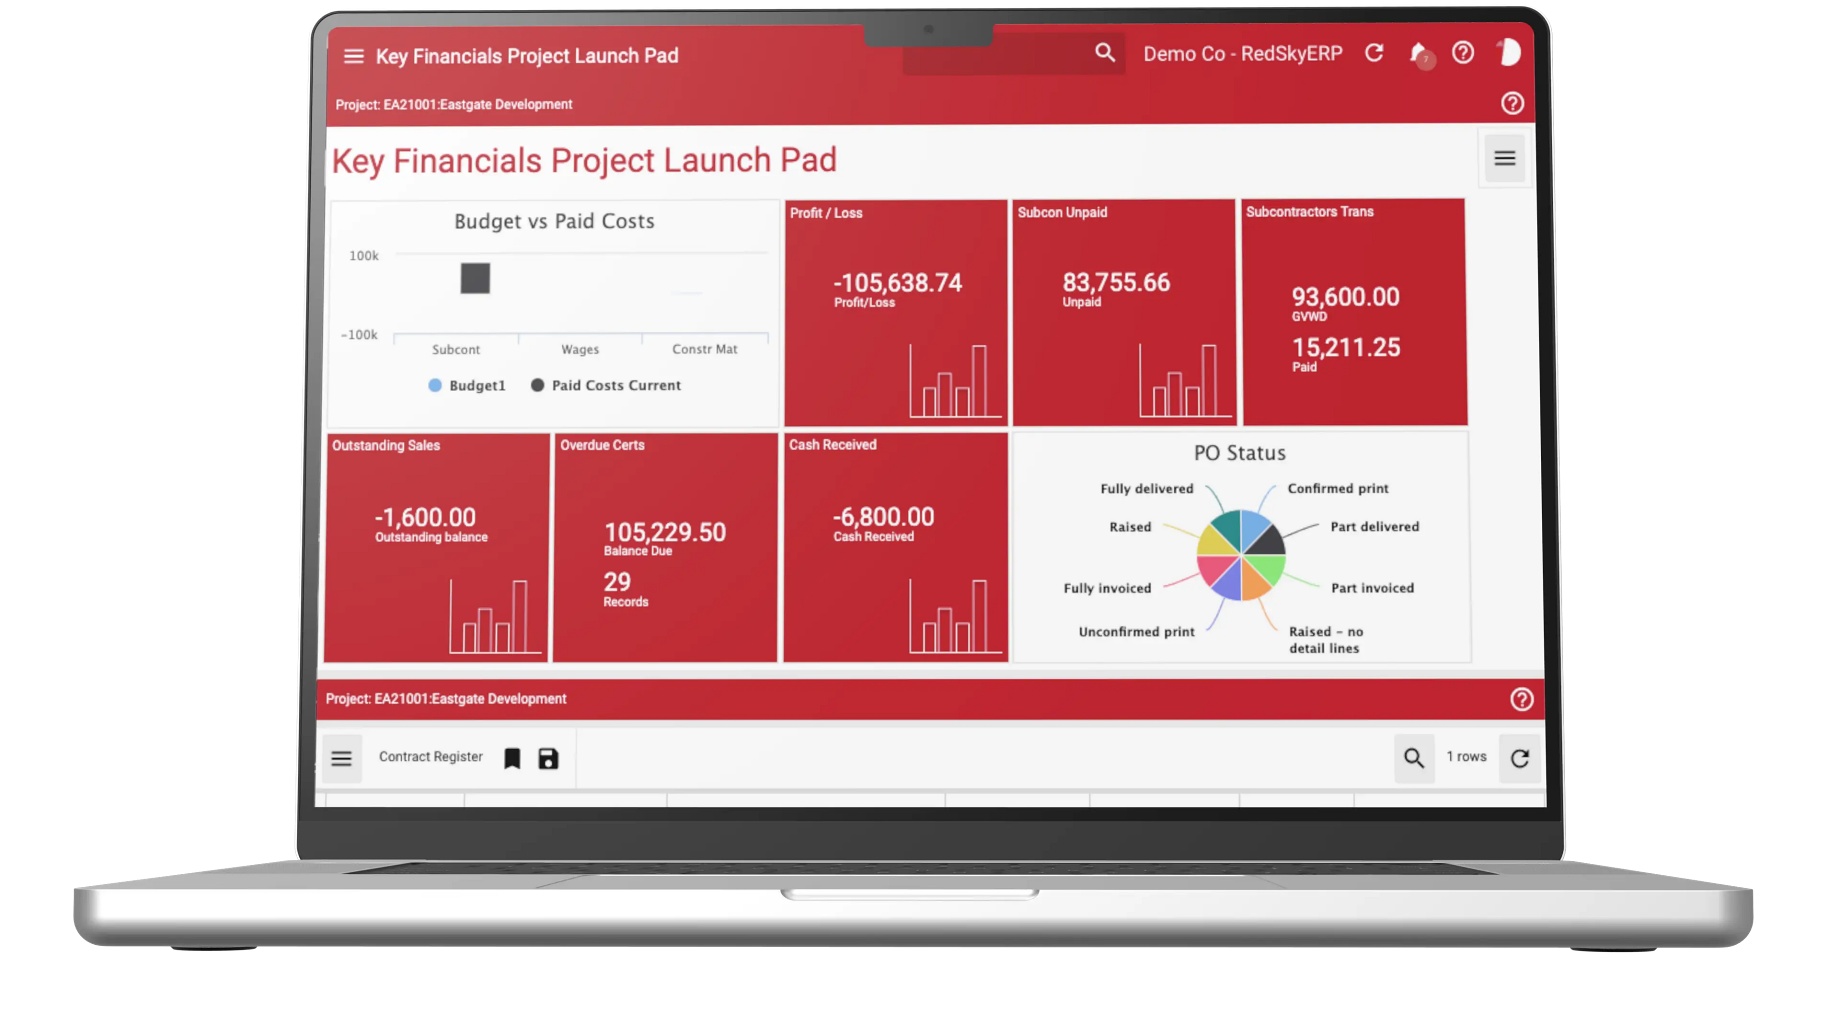
Task: Click the dark Subcont bar in chart
Action: [475, 278]
